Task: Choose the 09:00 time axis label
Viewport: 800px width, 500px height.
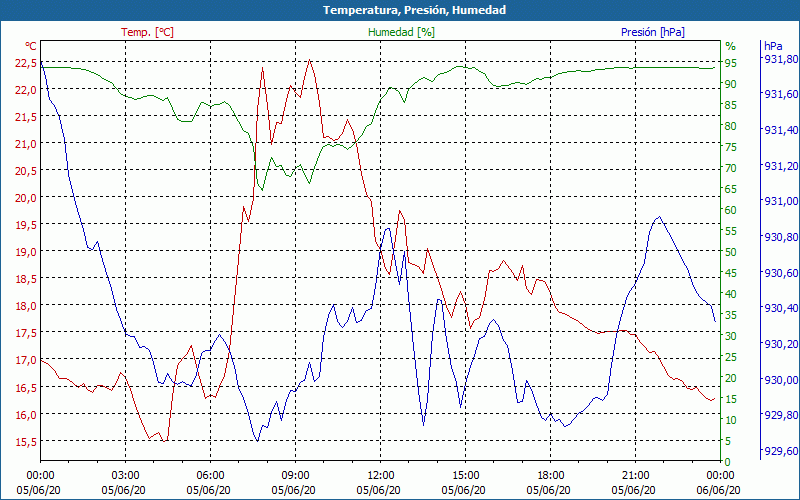Action: tap(295, 476)
